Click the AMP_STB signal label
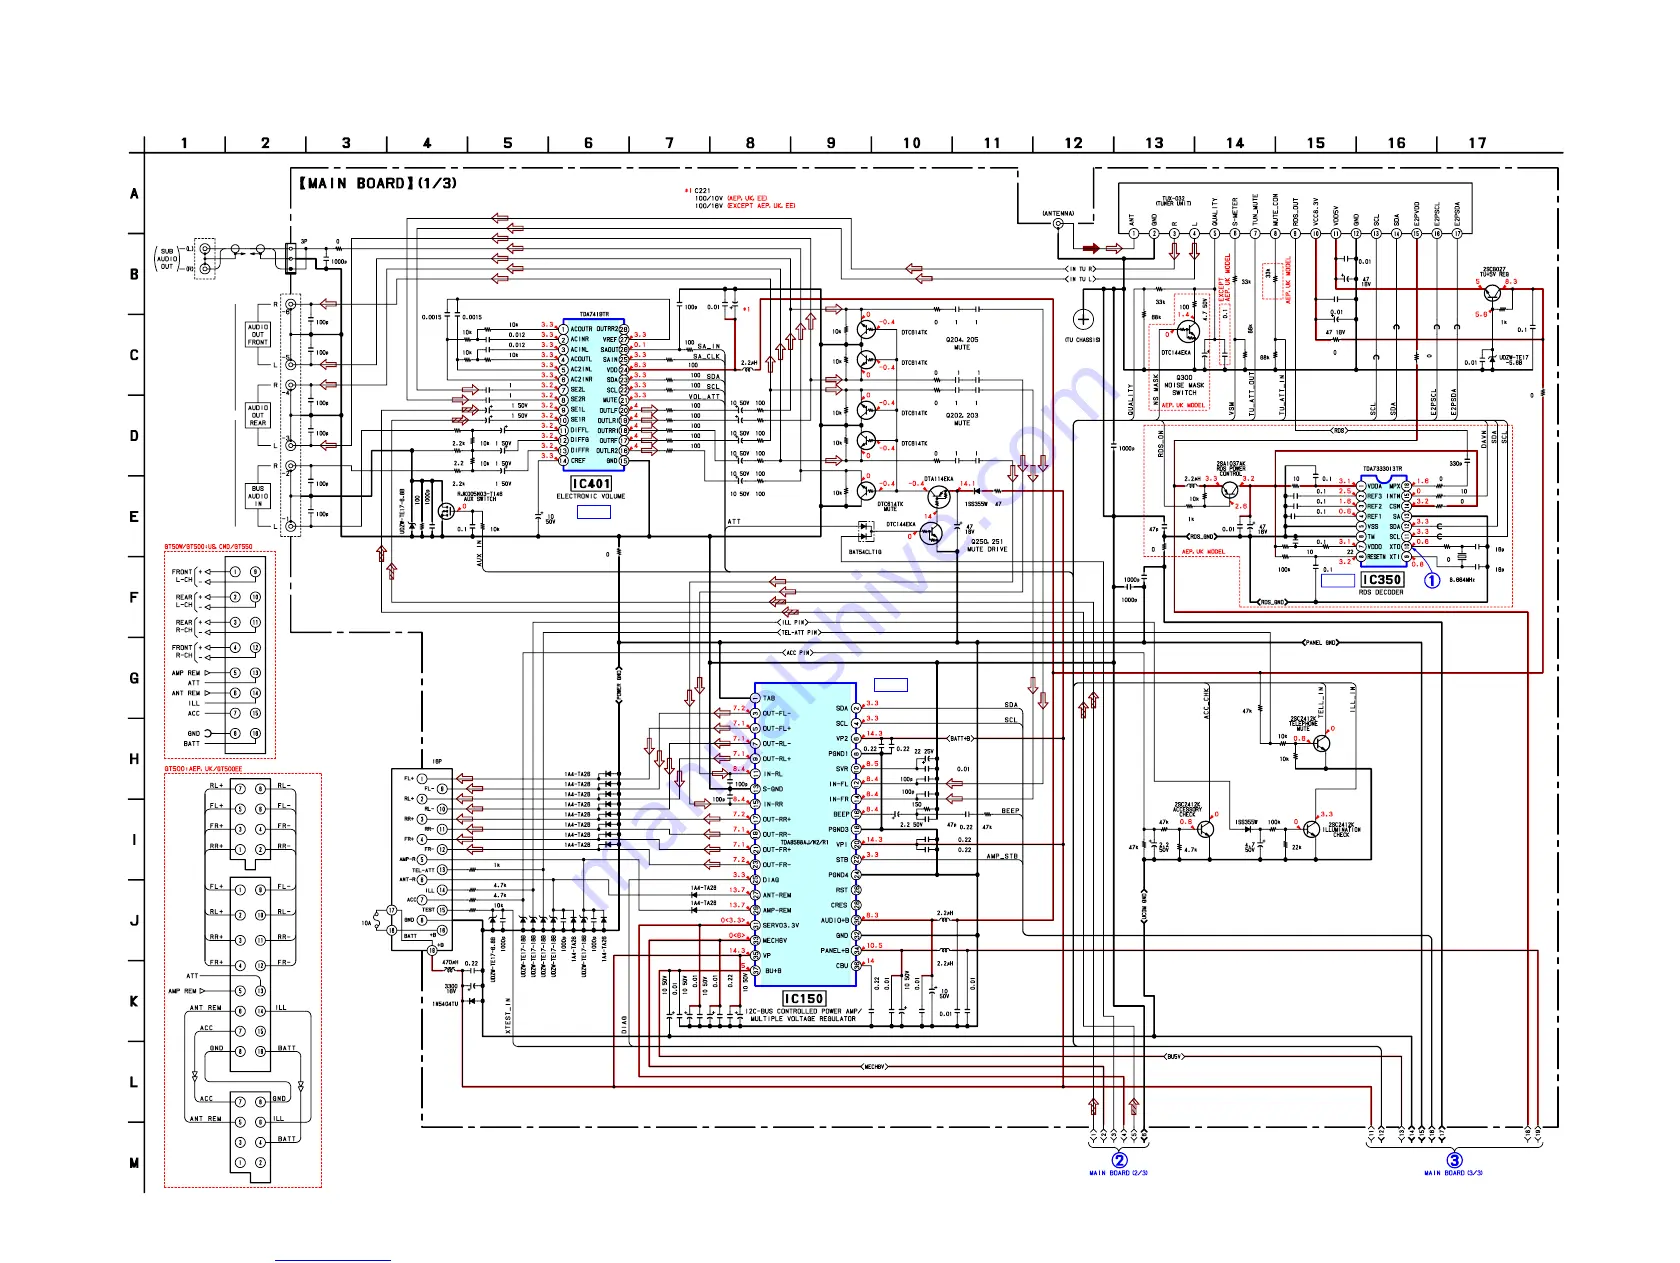Viewport: 1680px width, 1263px height. tap(1002, 856)
